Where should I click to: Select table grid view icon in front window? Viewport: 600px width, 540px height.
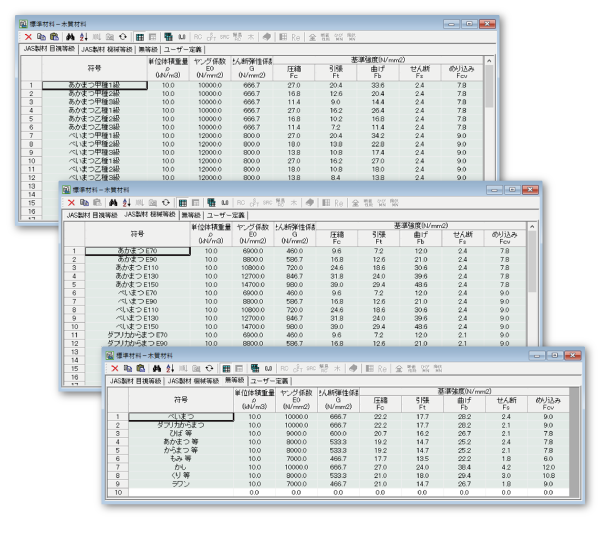(226, 369)
